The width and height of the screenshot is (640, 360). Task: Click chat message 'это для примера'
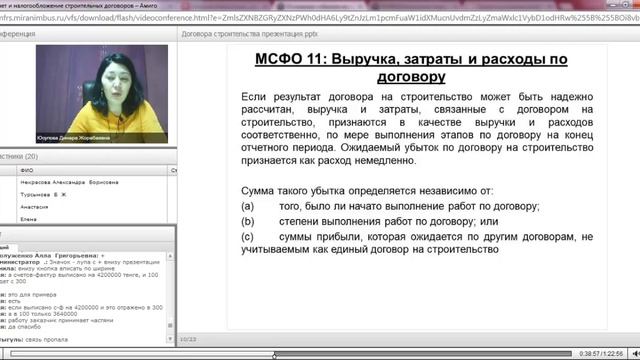[32, 295]
